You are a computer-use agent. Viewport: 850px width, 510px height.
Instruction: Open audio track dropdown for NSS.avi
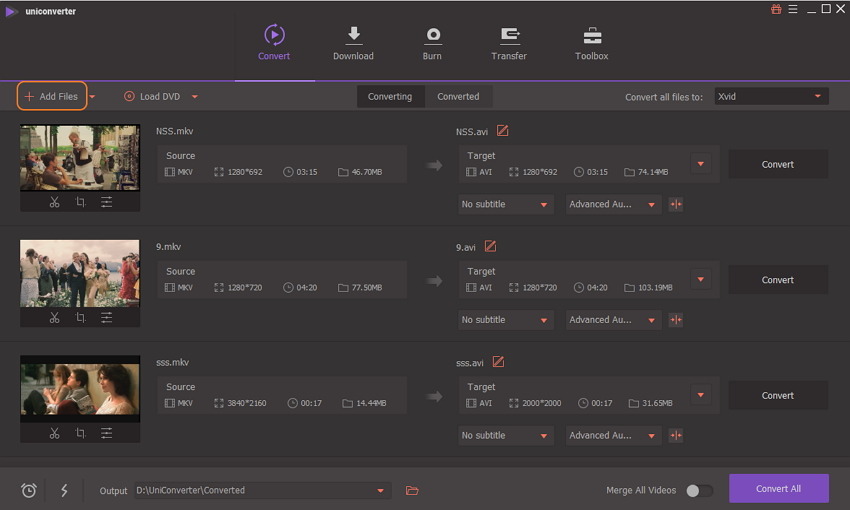tap(613, 204)
